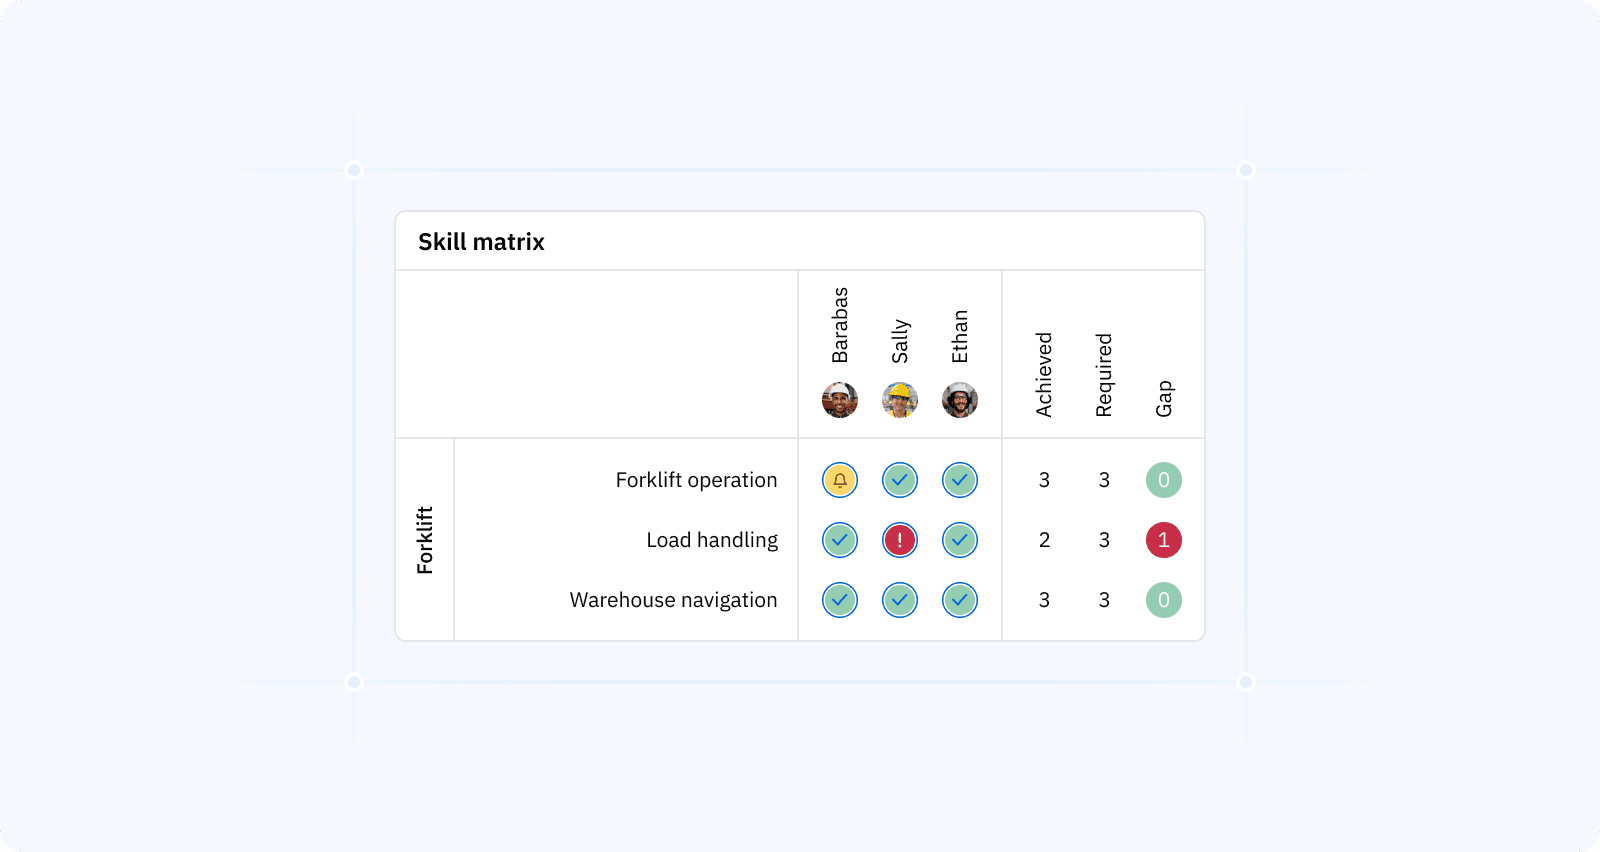Click the Gap column header
This screenshot has height=852, width=1600.
pyautogui.click(x=1164, y=398)
